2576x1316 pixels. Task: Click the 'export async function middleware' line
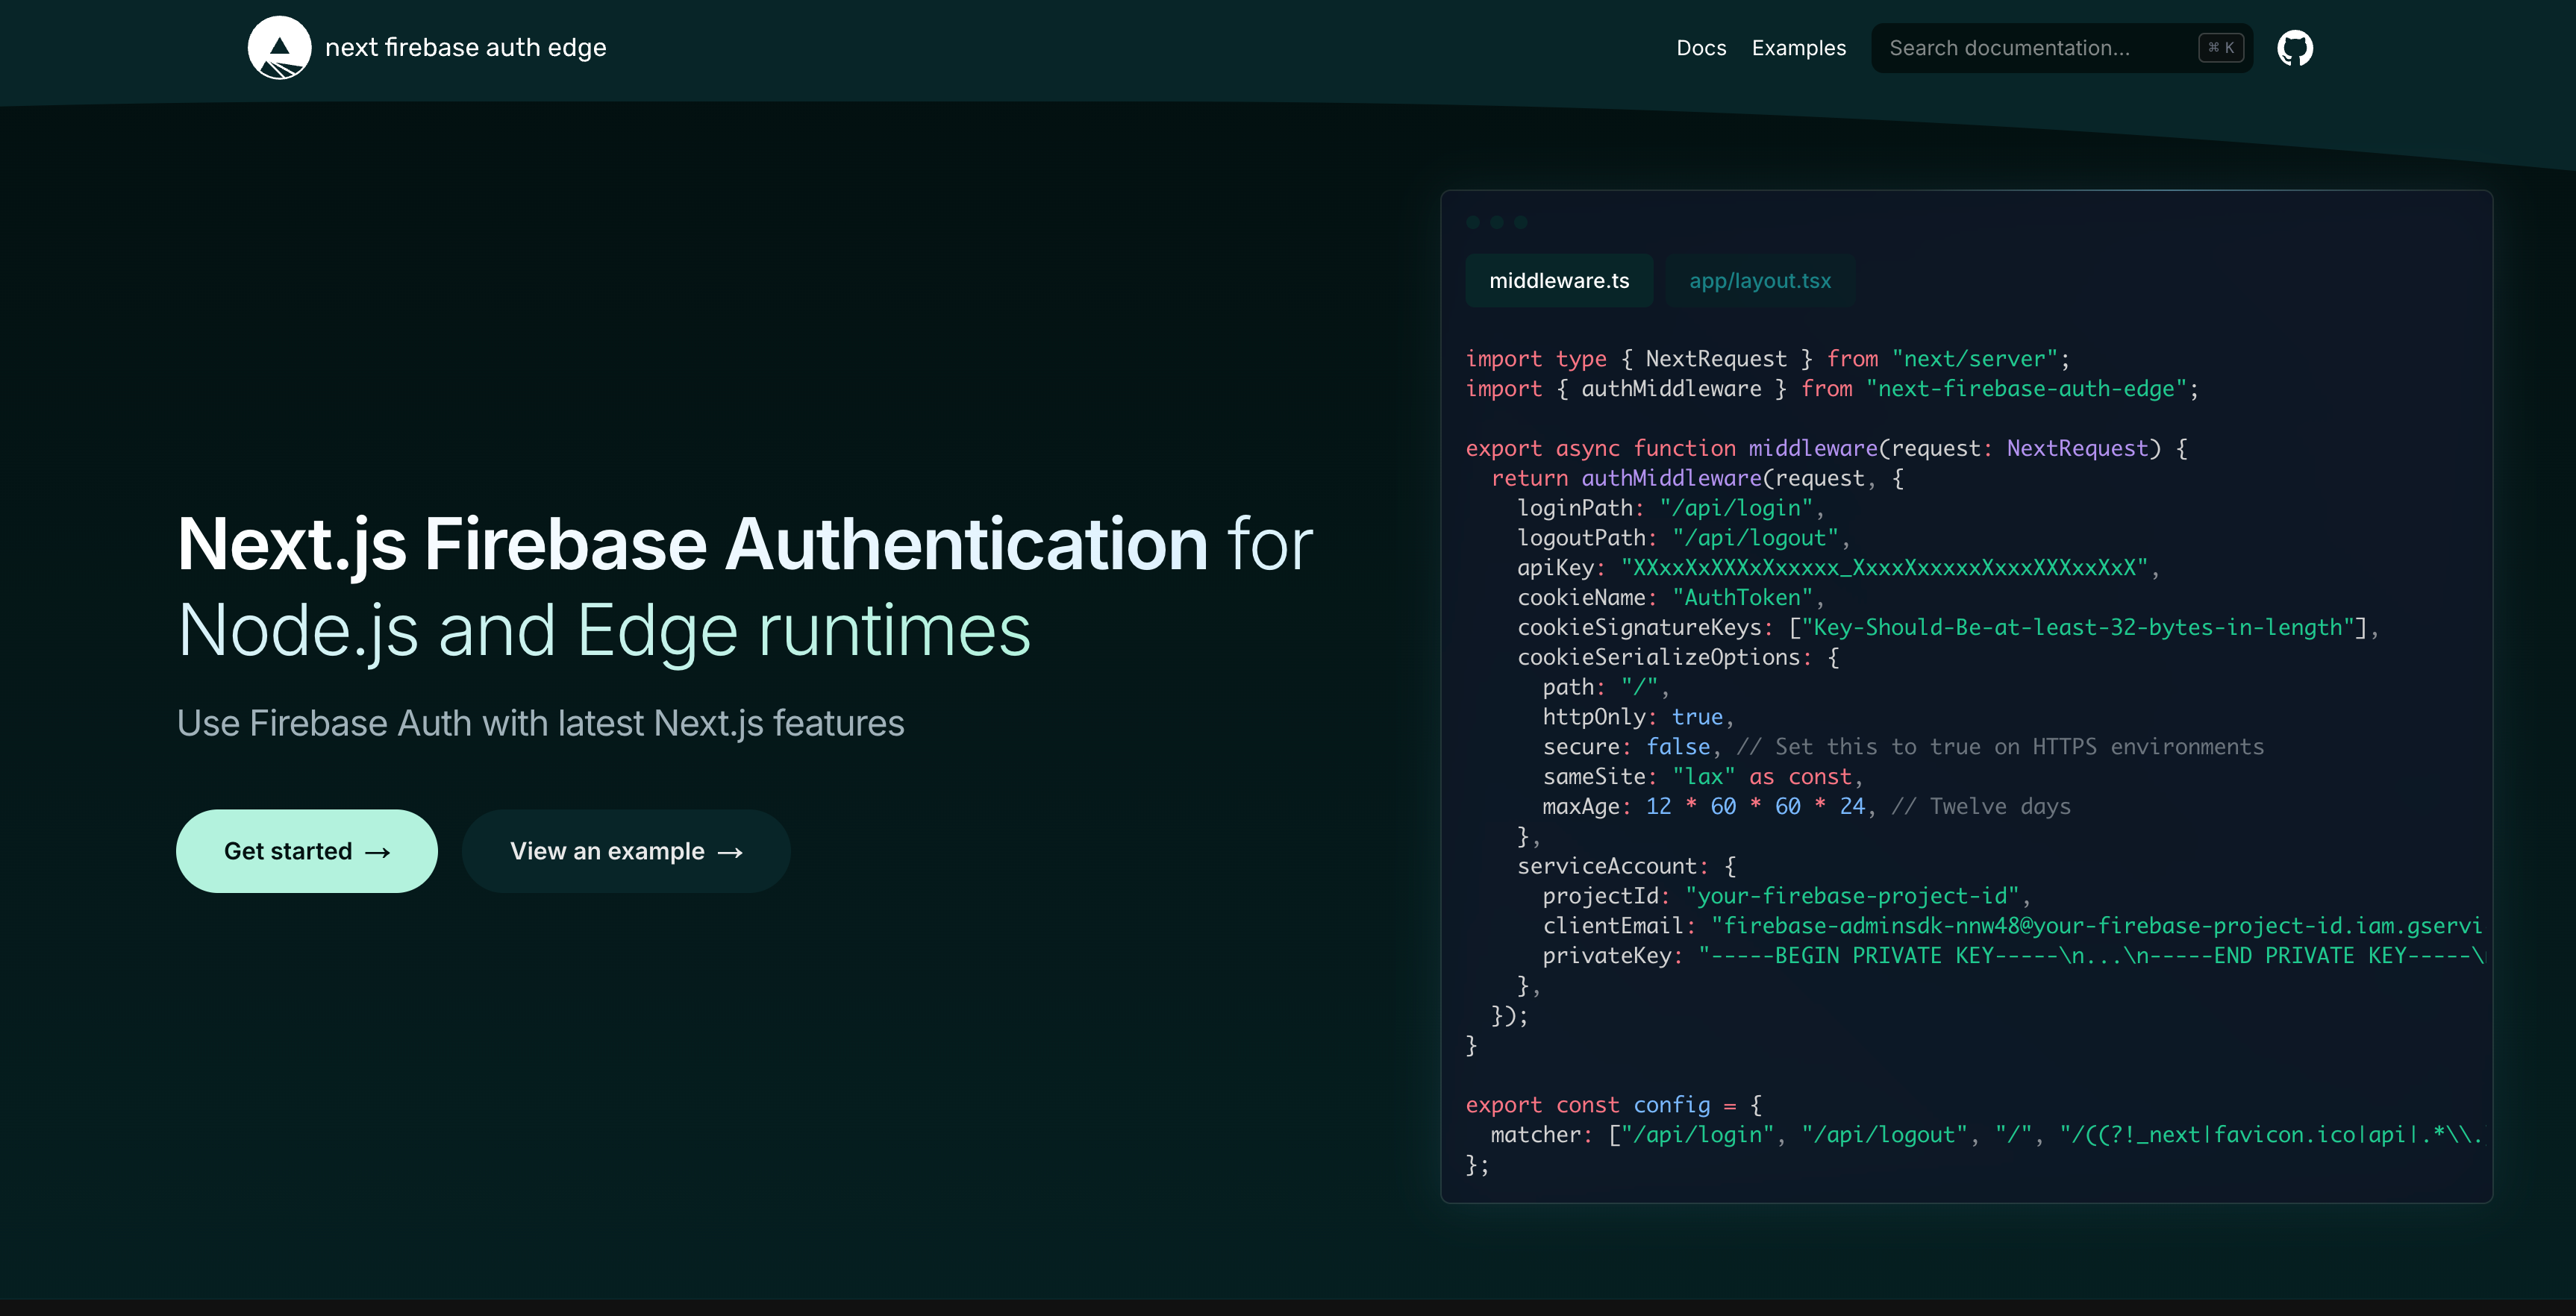click(x=1826, y=449)
